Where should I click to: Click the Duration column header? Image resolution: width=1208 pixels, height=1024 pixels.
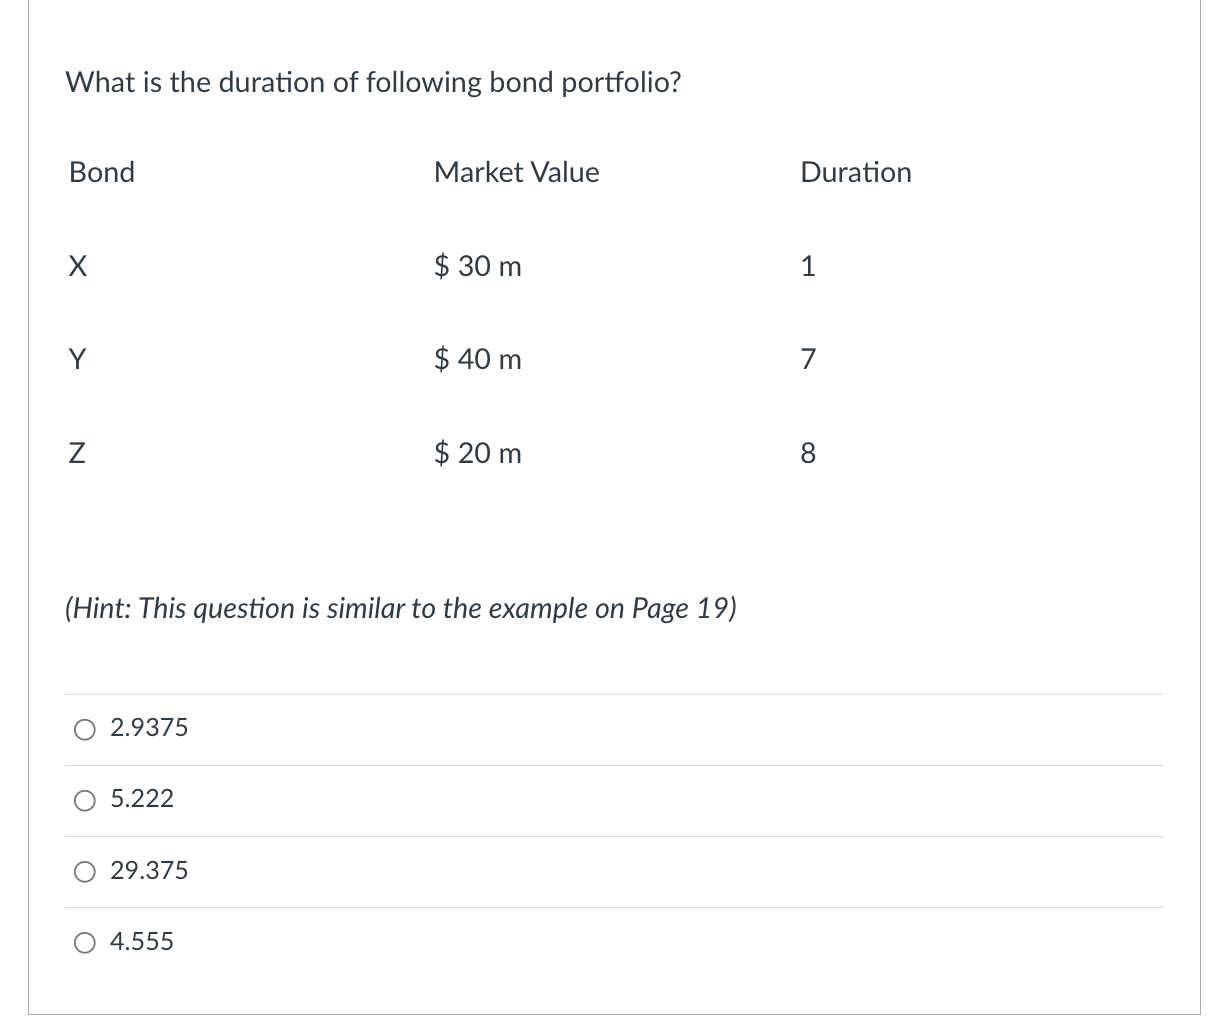[x=855, y=172]
